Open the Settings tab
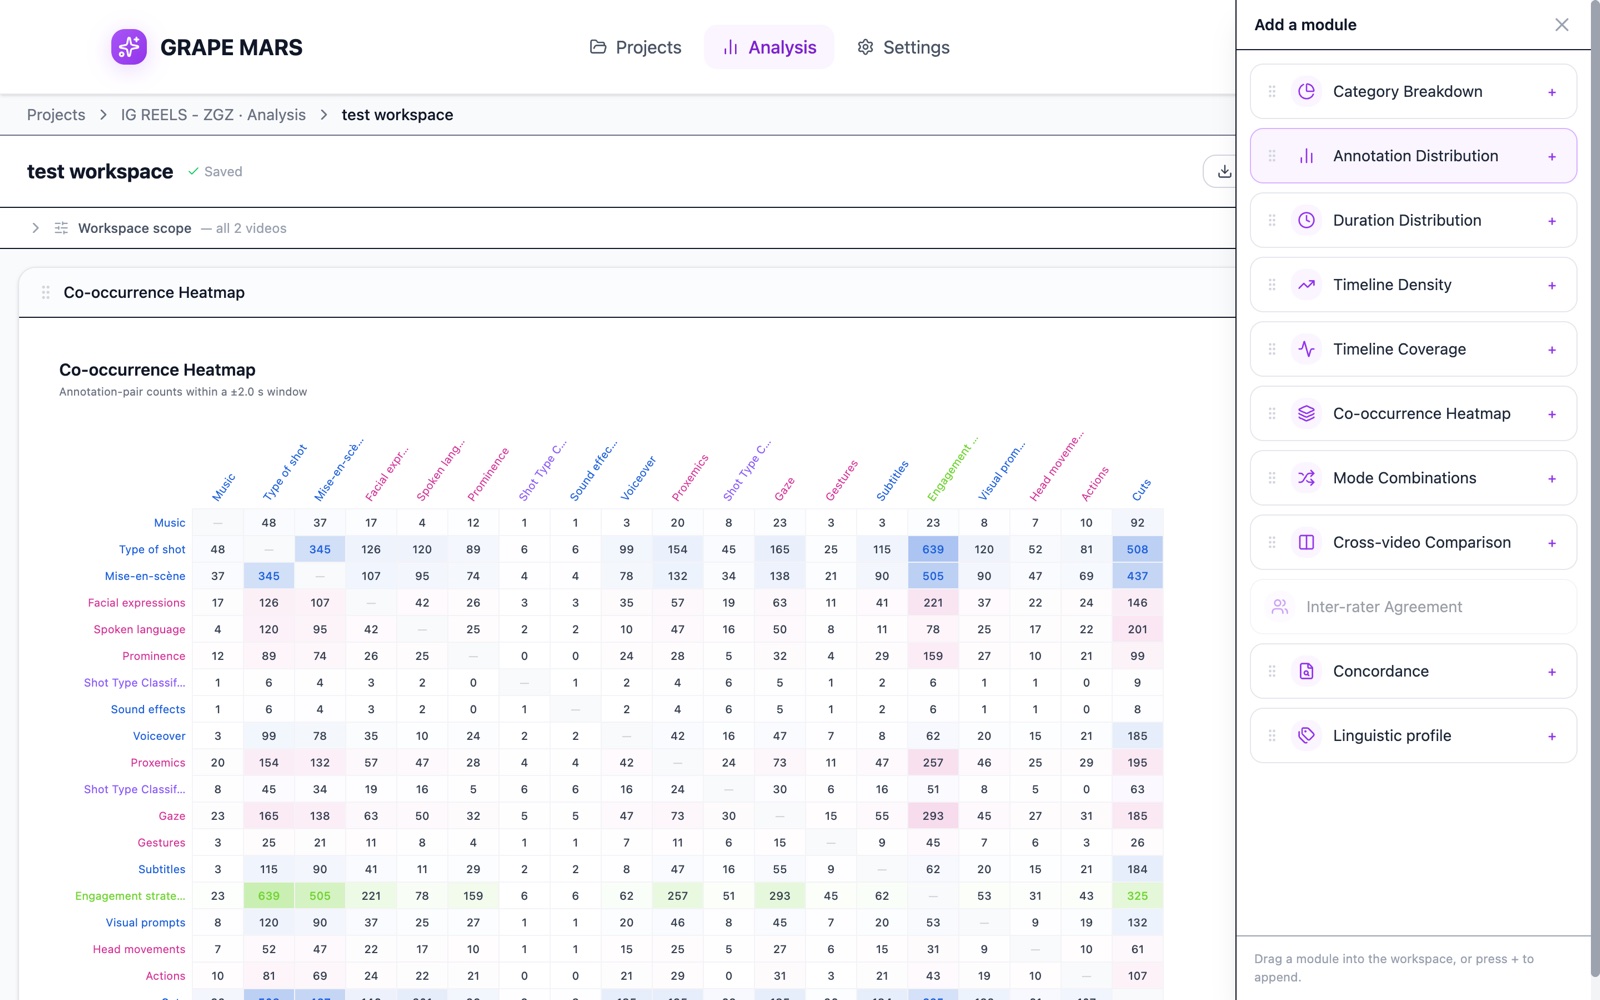 tap(904, 47)
